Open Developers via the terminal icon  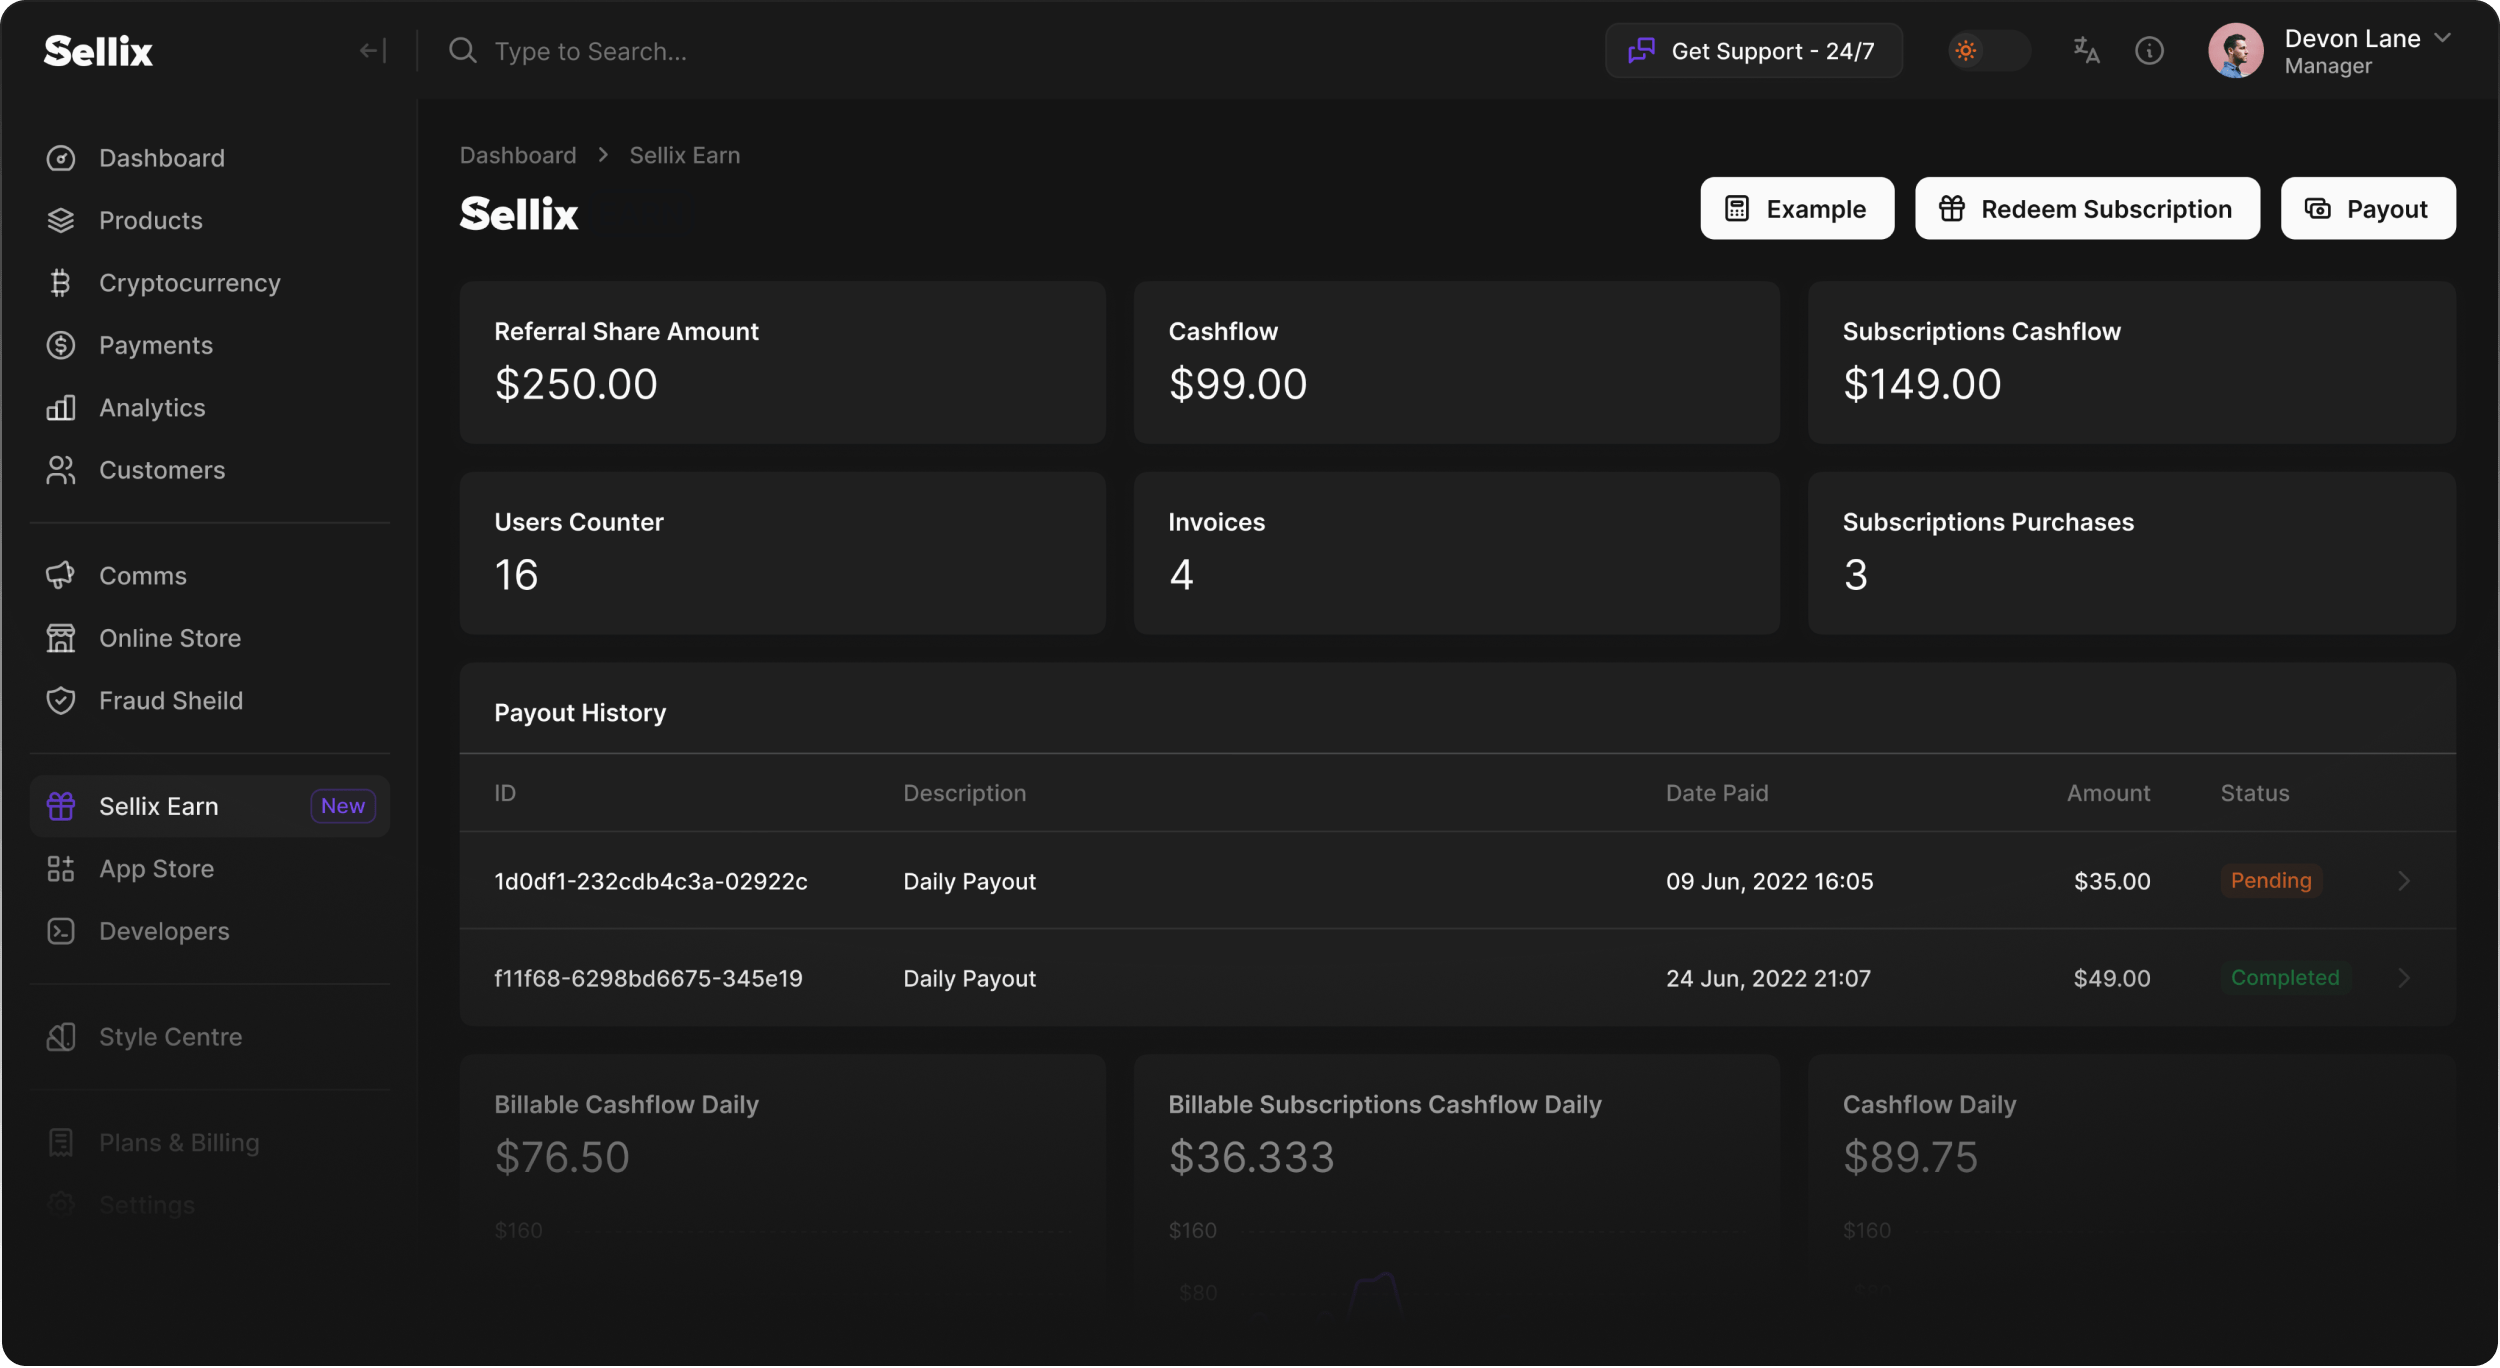click(61, 931)
